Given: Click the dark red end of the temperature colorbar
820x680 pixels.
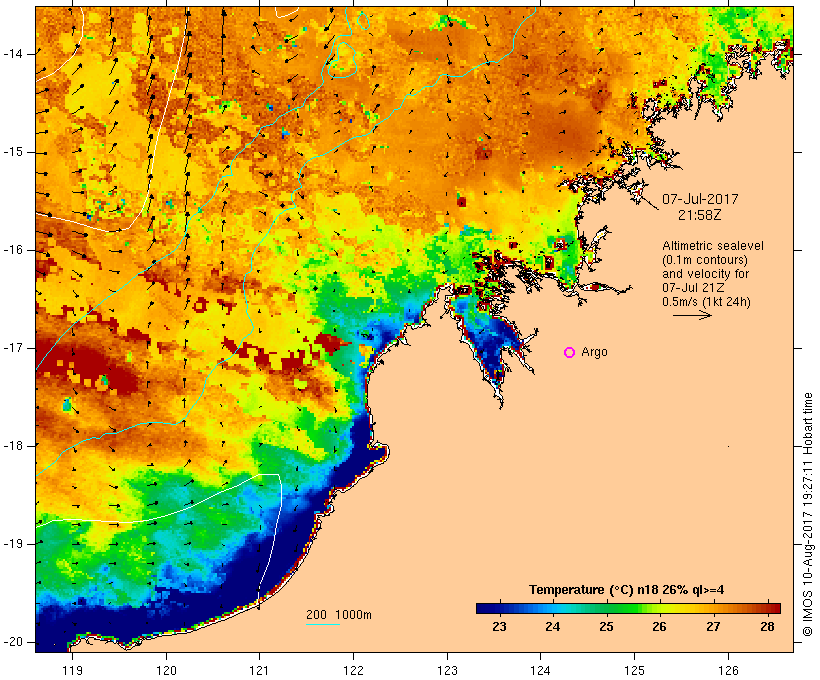Looking at the screenshot, I should point(776,608).
